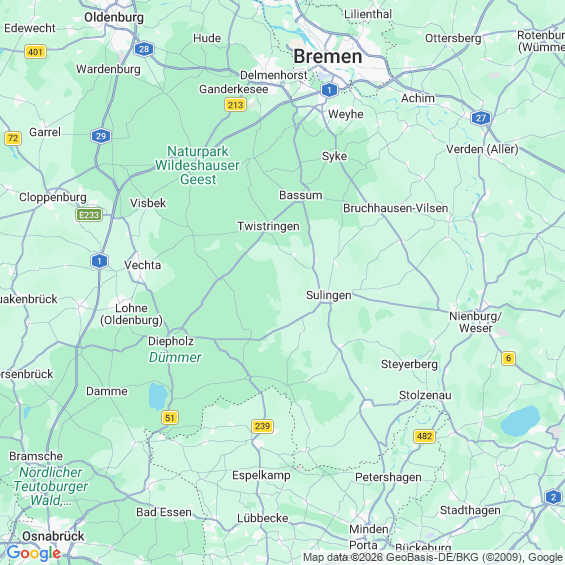Screen dimensions: 565x565
Task: Select the Nienburg/Weser label
Action: (x=475, y=322)
